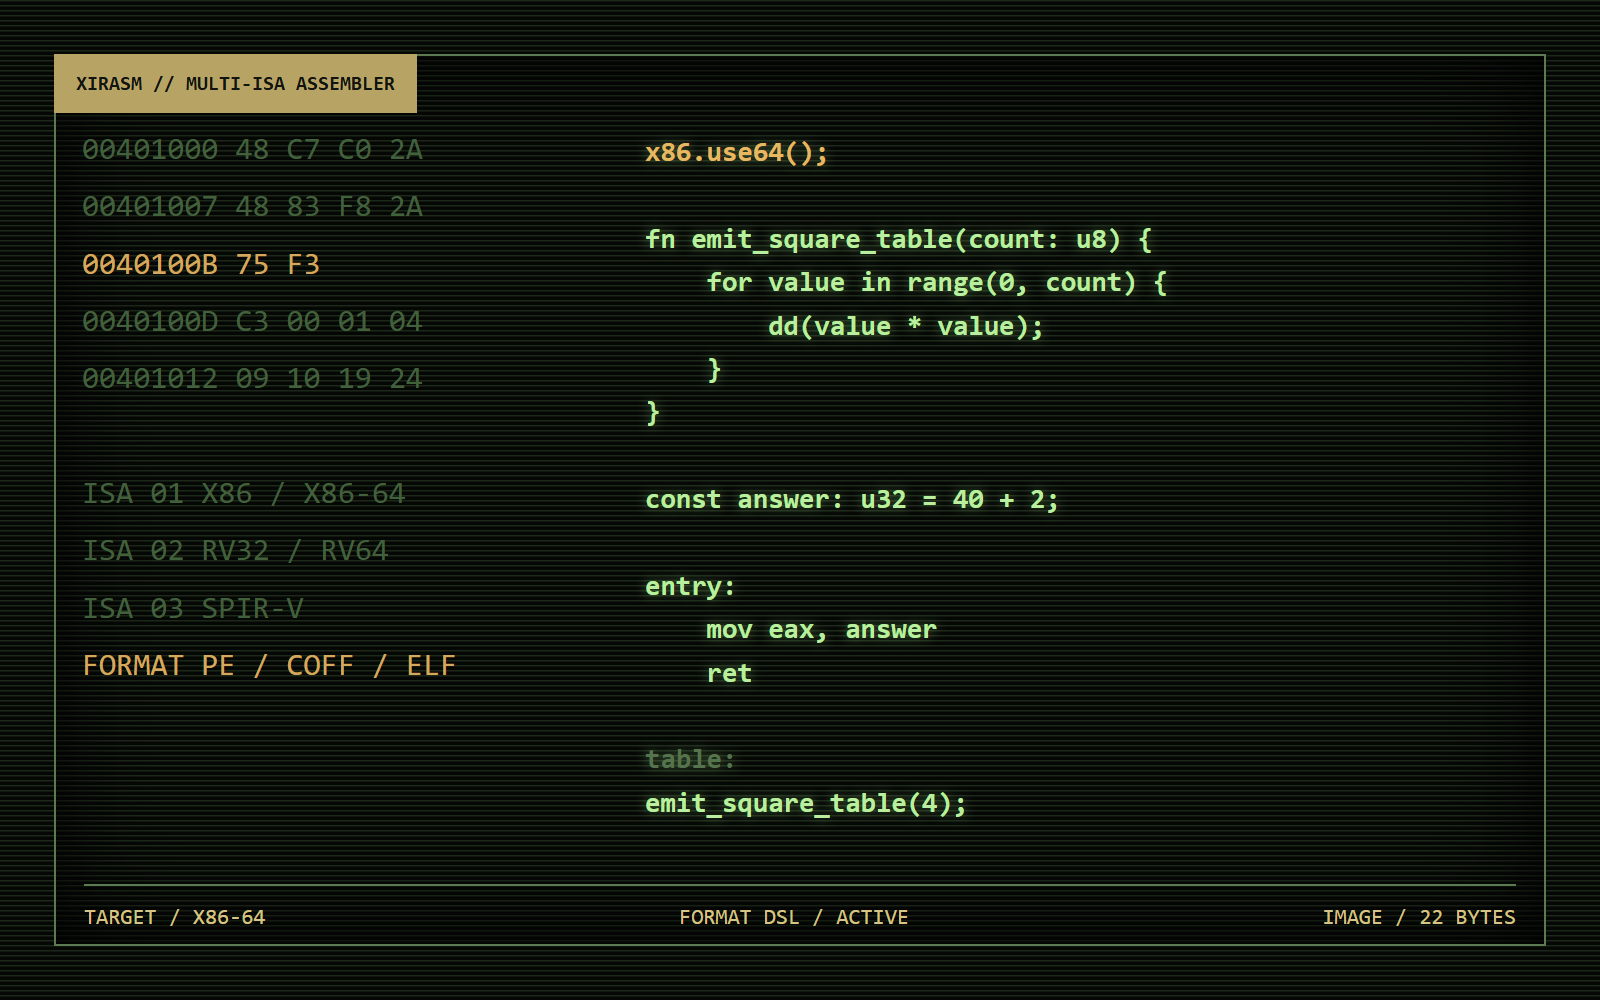
Task: Click TARGET / X86-64 in status bar
Action: (x=175, y=918)
